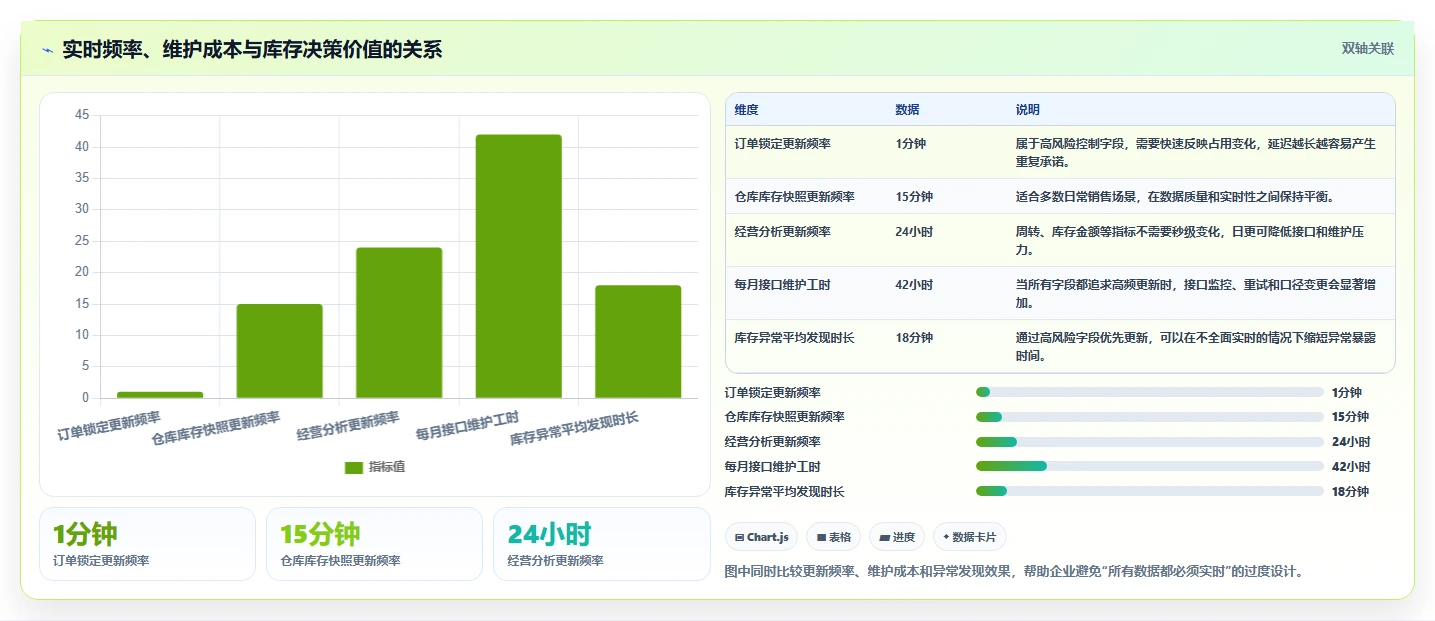Click the 仓库库存快照更新频率 progress bar
Viewport: 1435px width, 621px height.
pyautogui.click(x=1149, y=417)
